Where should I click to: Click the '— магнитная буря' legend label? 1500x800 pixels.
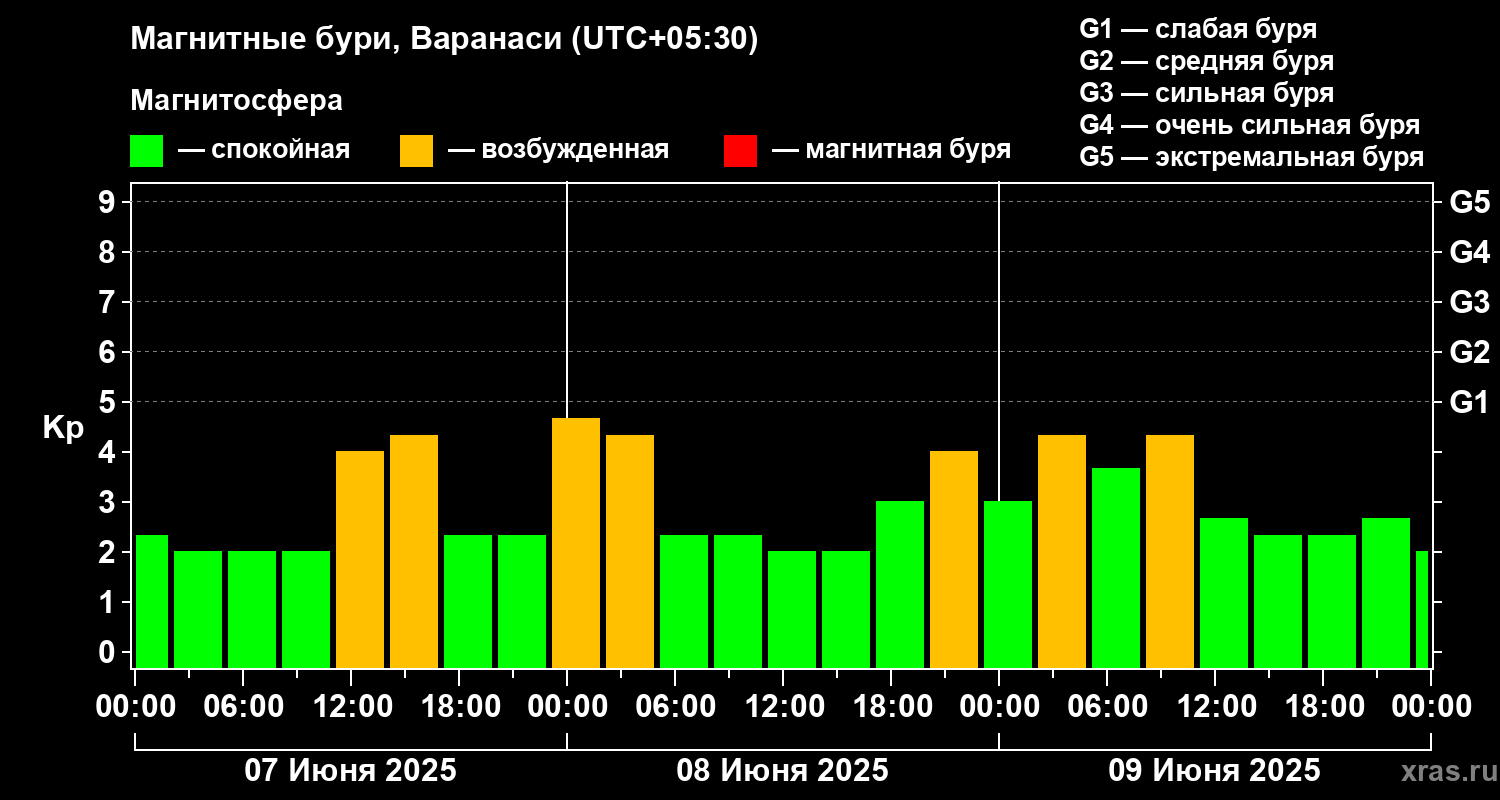(891, 151)
